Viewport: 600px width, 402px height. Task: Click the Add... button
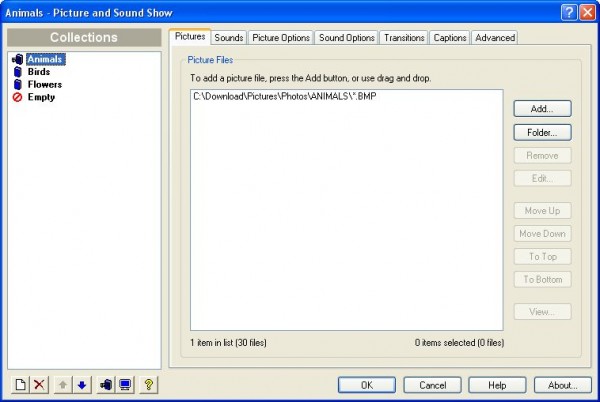tap(542, 109)
